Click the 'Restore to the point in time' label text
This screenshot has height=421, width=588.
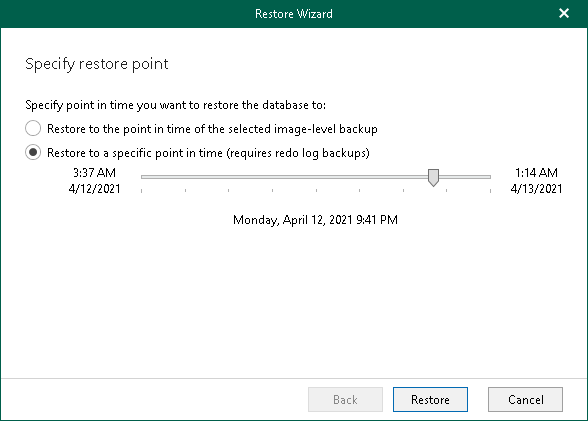pyautogui.click(x=212, y=129)
